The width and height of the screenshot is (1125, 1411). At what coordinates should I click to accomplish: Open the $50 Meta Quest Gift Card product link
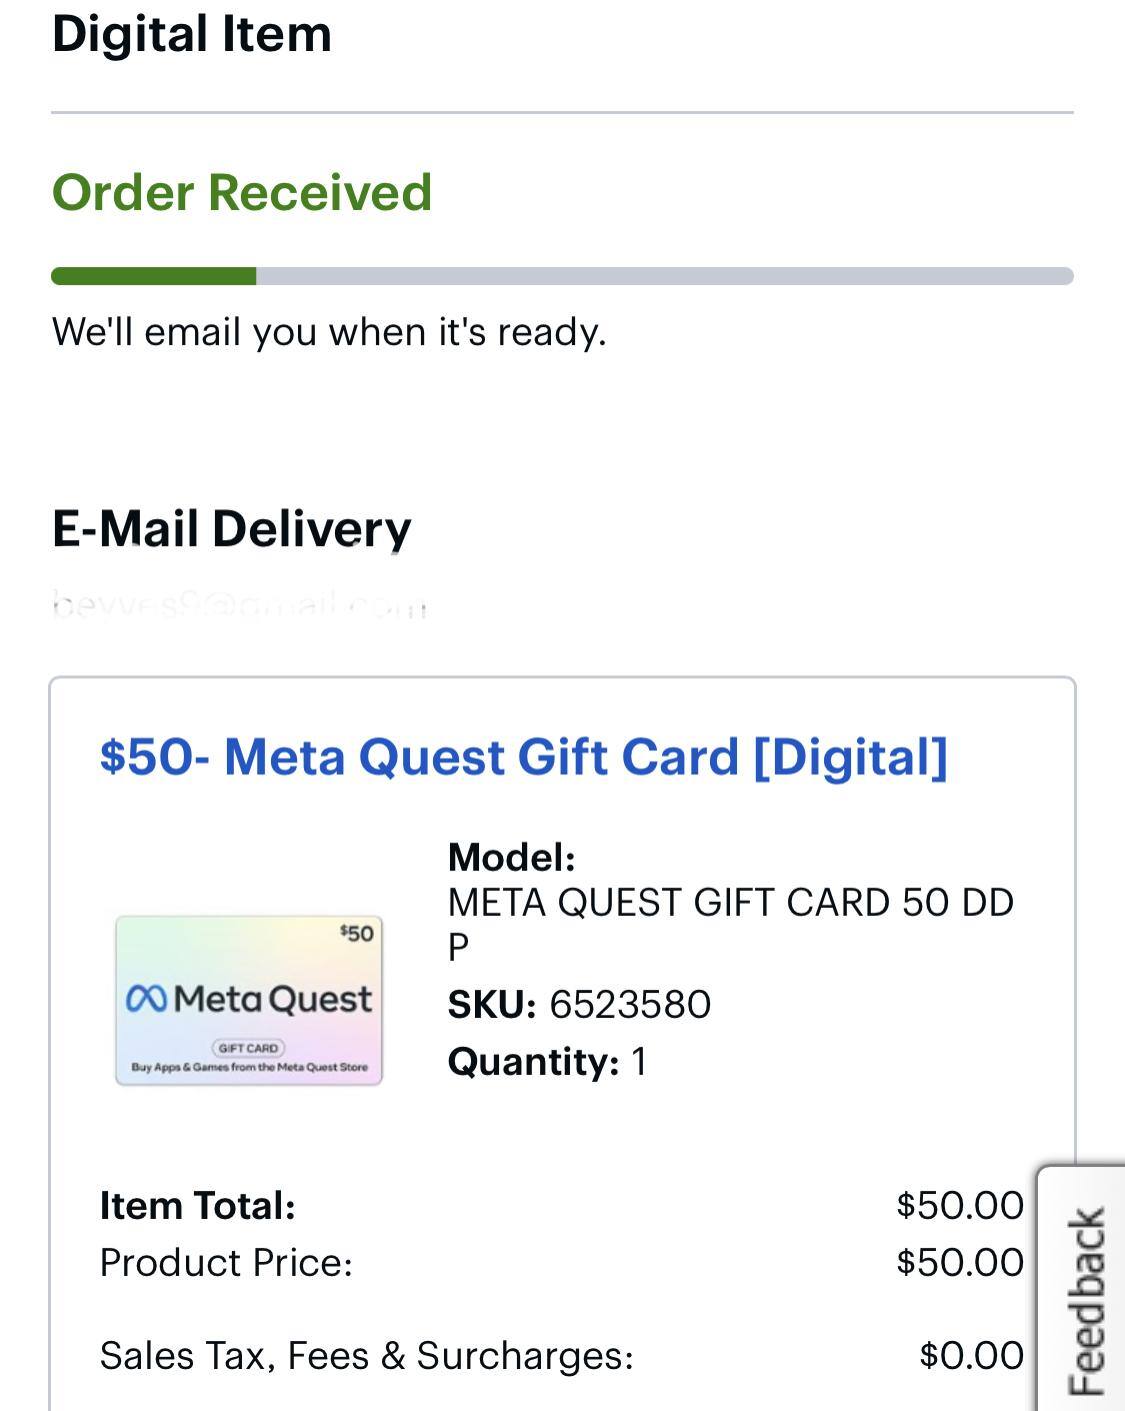click(x=523, y=757)
